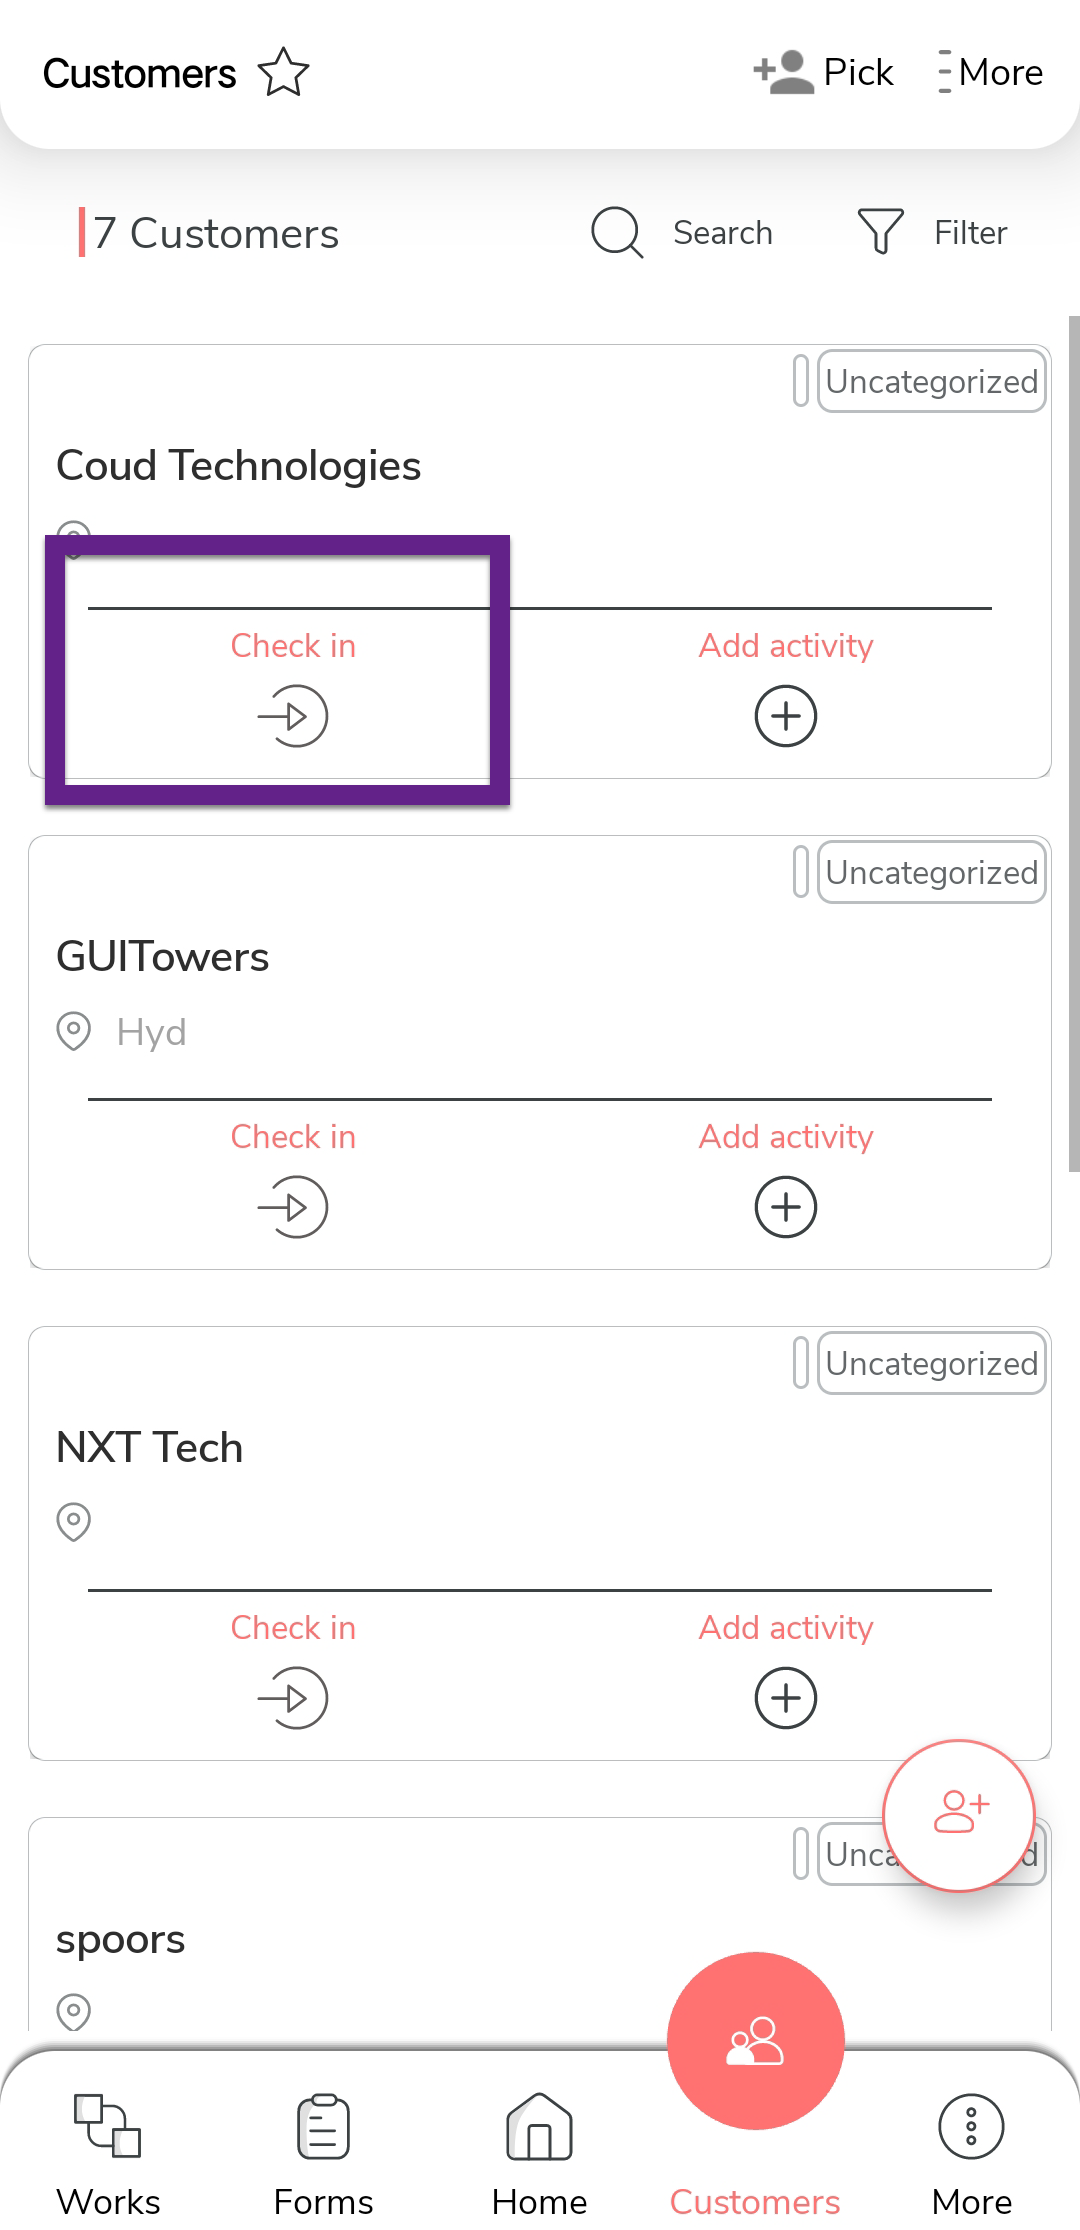
Task: Tap the favorite star next to Customers
Action: 284,73
